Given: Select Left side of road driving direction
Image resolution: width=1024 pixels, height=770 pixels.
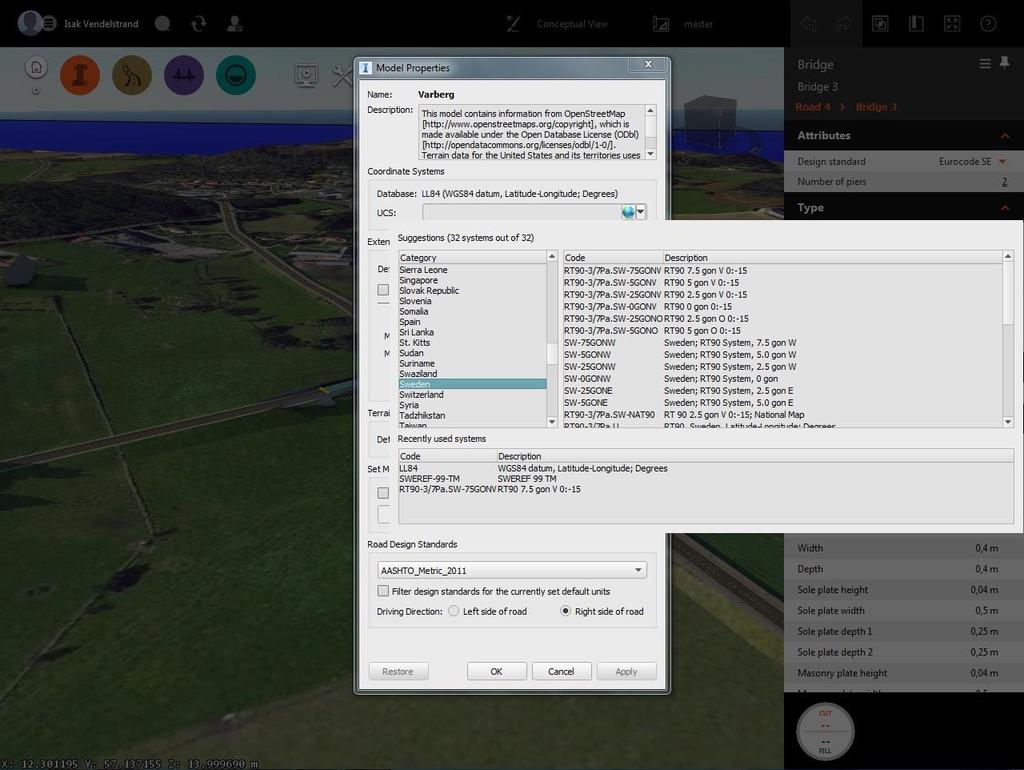Looking at the screenshot, I should (x=453, y=611).
